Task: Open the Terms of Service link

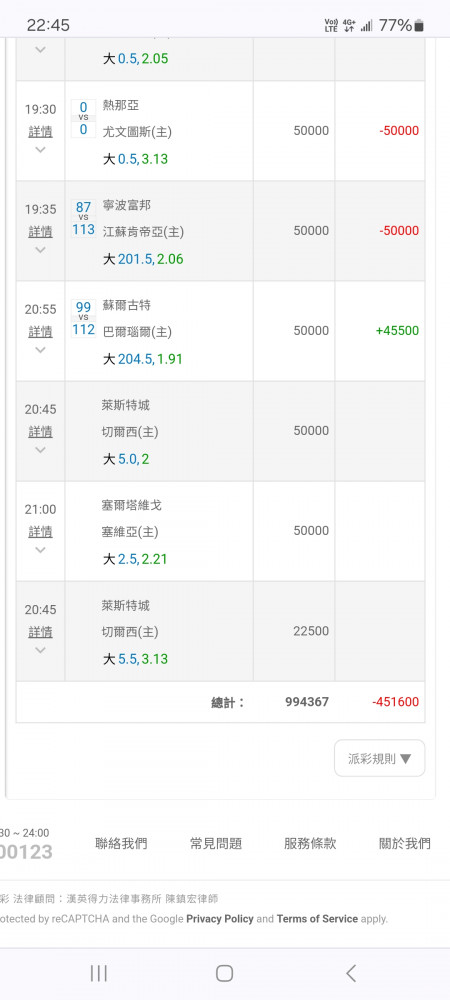Action: 317,919
